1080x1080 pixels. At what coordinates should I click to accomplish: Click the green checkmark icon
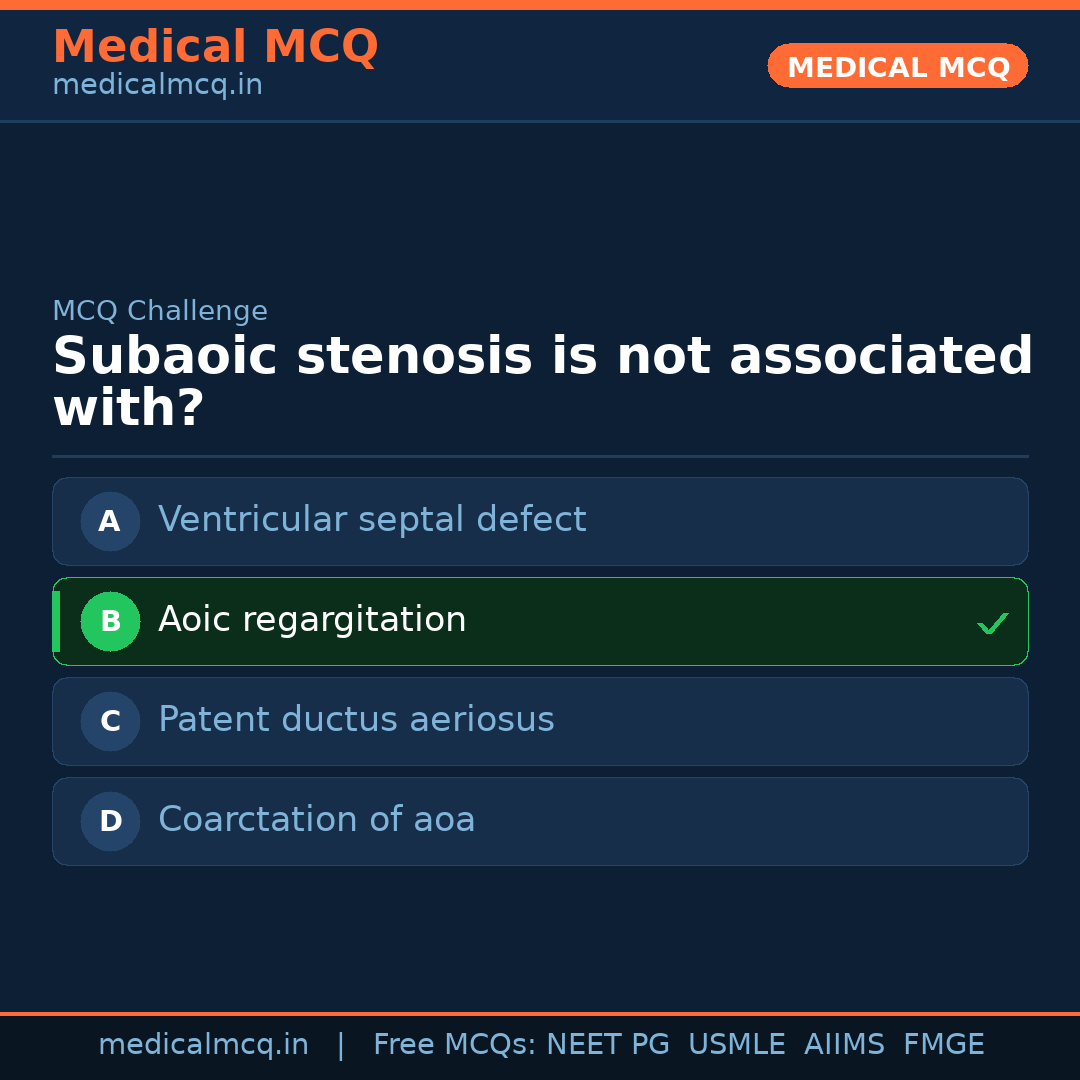[x=992, y=624]
